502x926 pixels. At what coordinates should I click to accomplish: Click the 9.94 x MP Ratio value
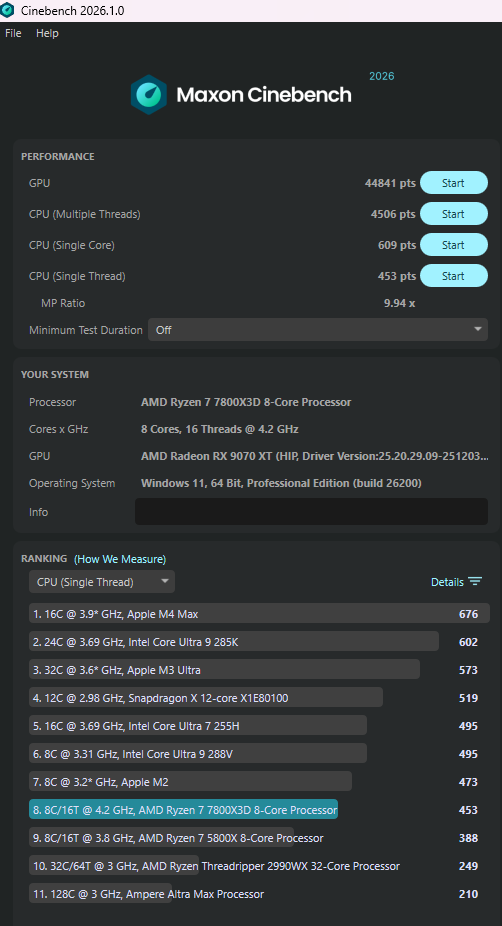pos(400,304)
